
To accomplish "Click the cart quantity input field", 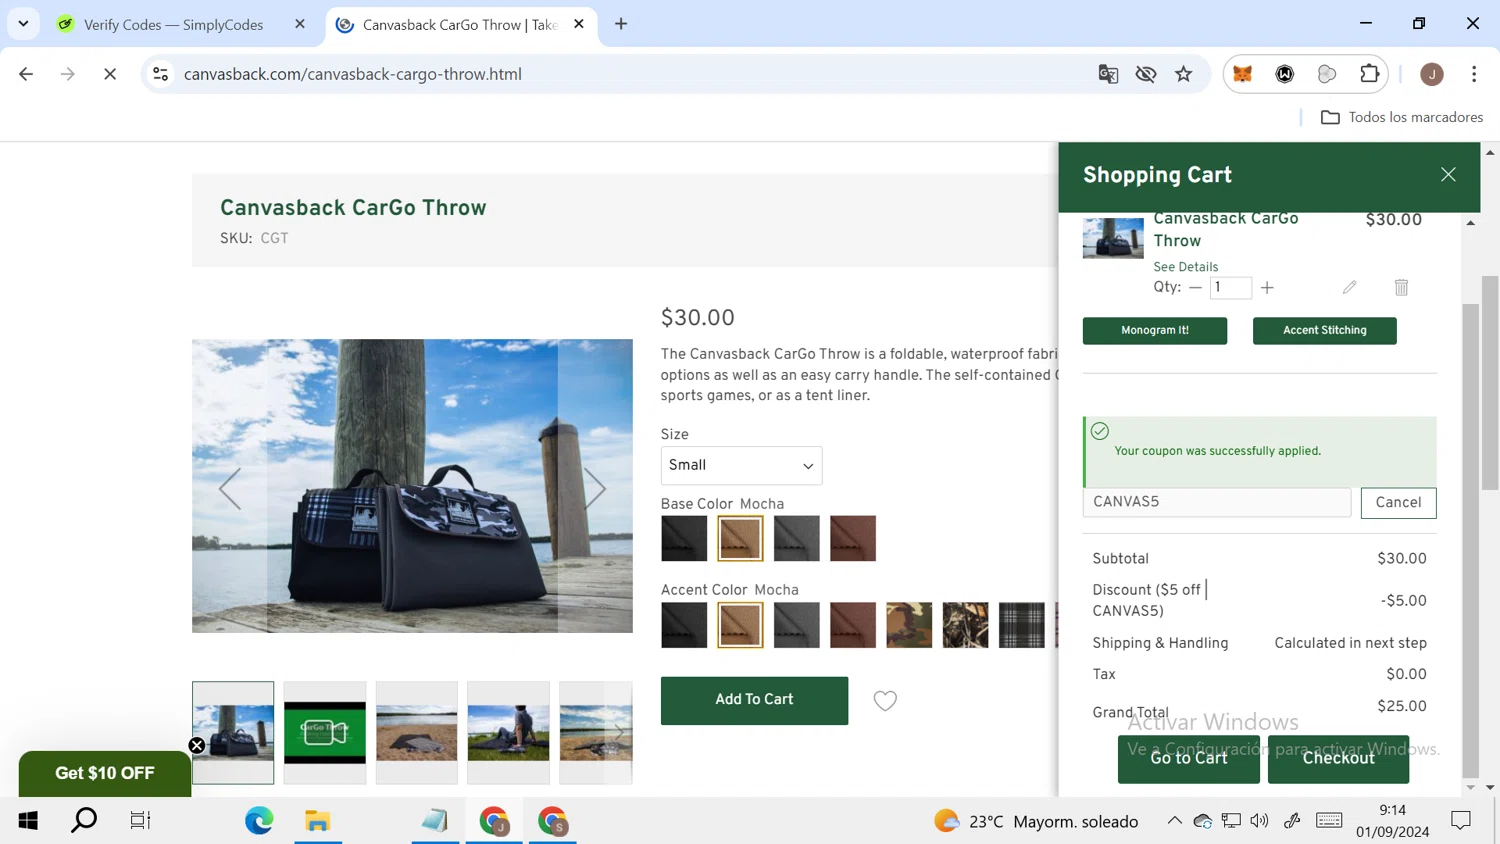I will coord(1230,287).
